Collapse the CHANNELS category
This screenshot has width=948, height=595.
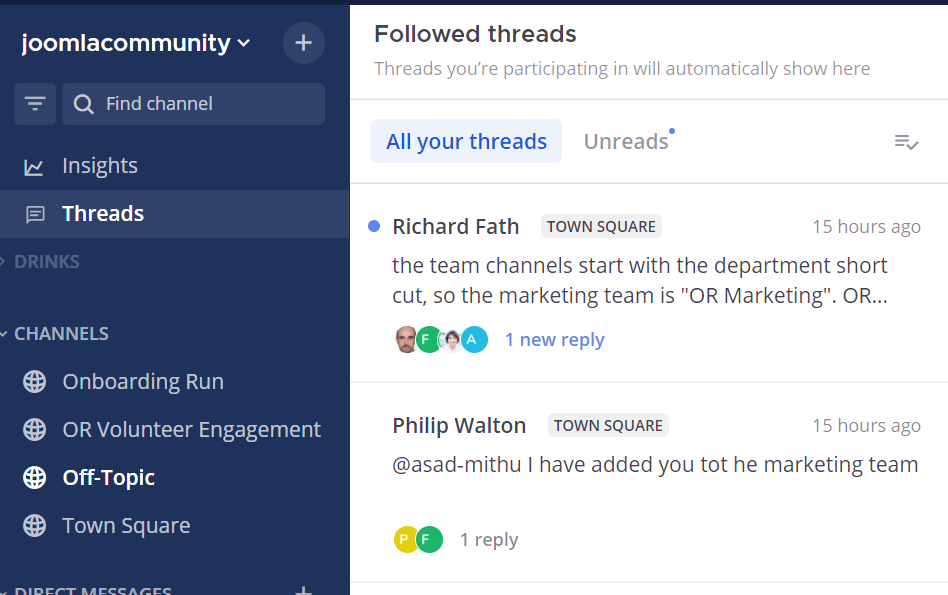pyautogui.click(x=60, y=334)
